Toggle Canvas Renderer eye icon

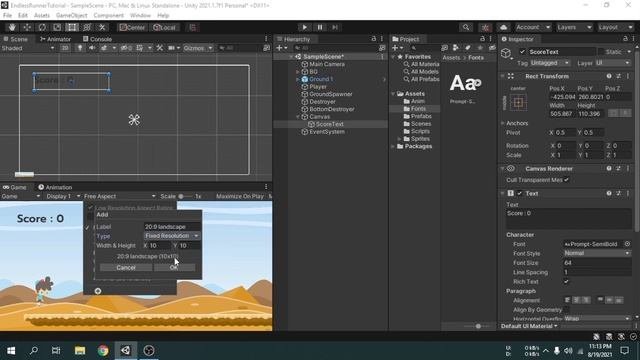pyautogui.click(x=511, y=169)
